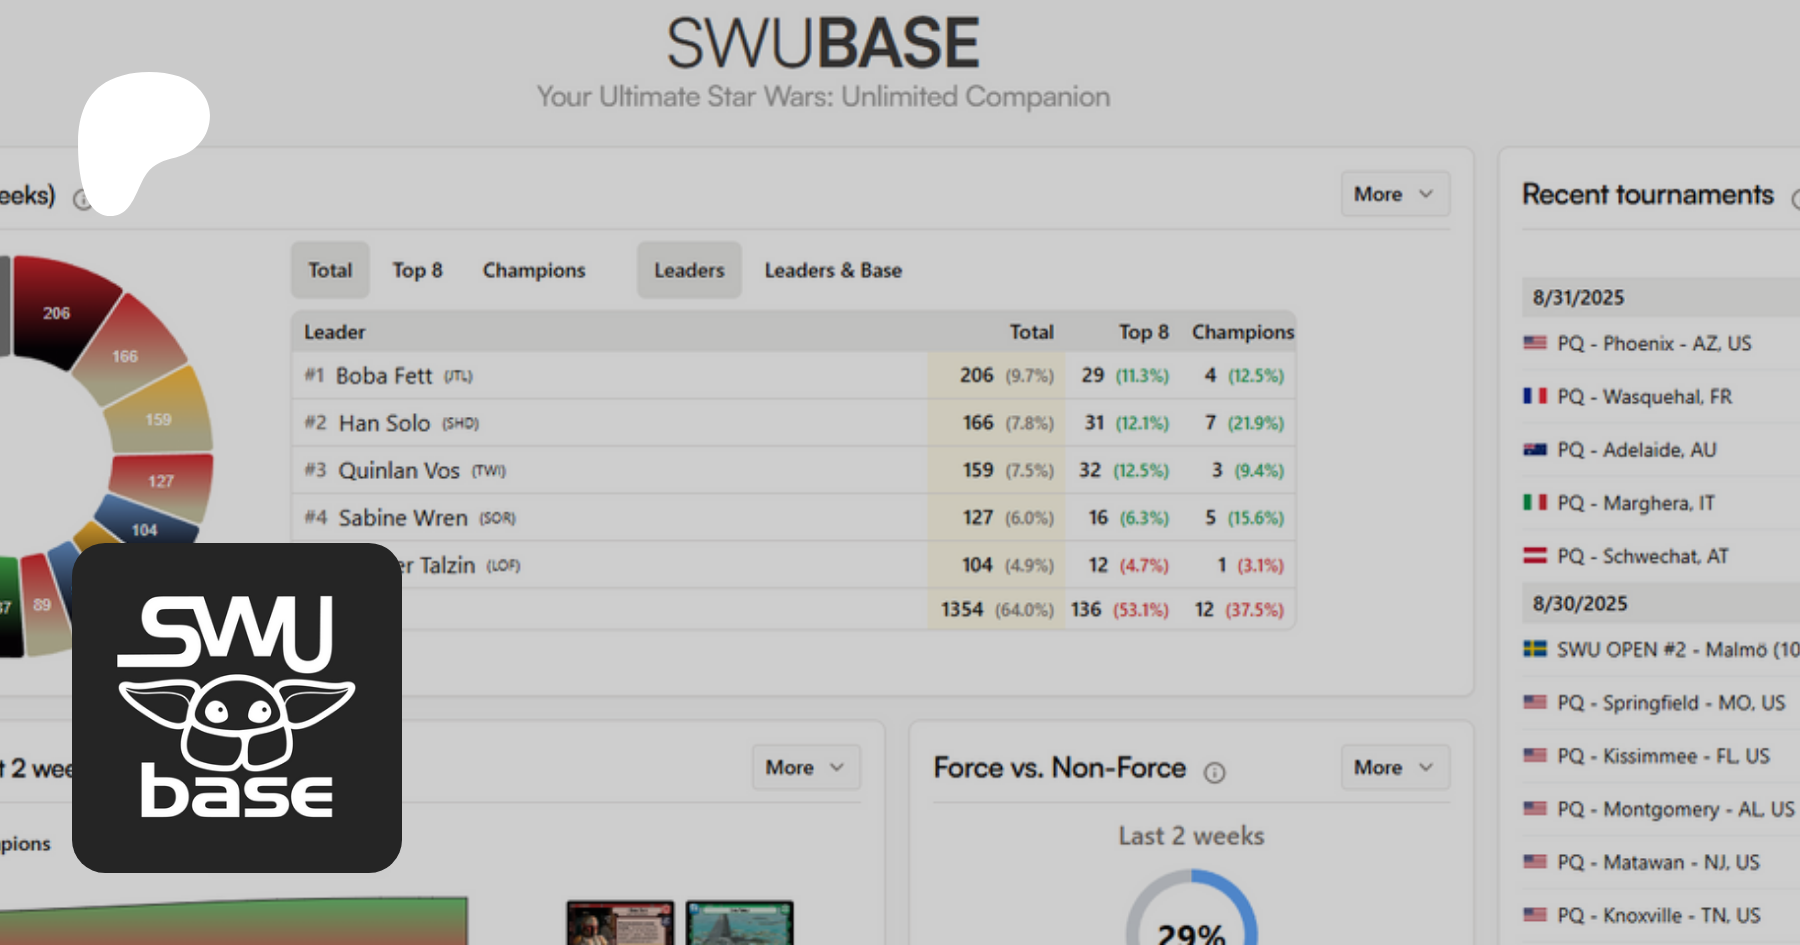Expand the More dropdown in Force vs. Non-Force

click(x=1394, y=767)
